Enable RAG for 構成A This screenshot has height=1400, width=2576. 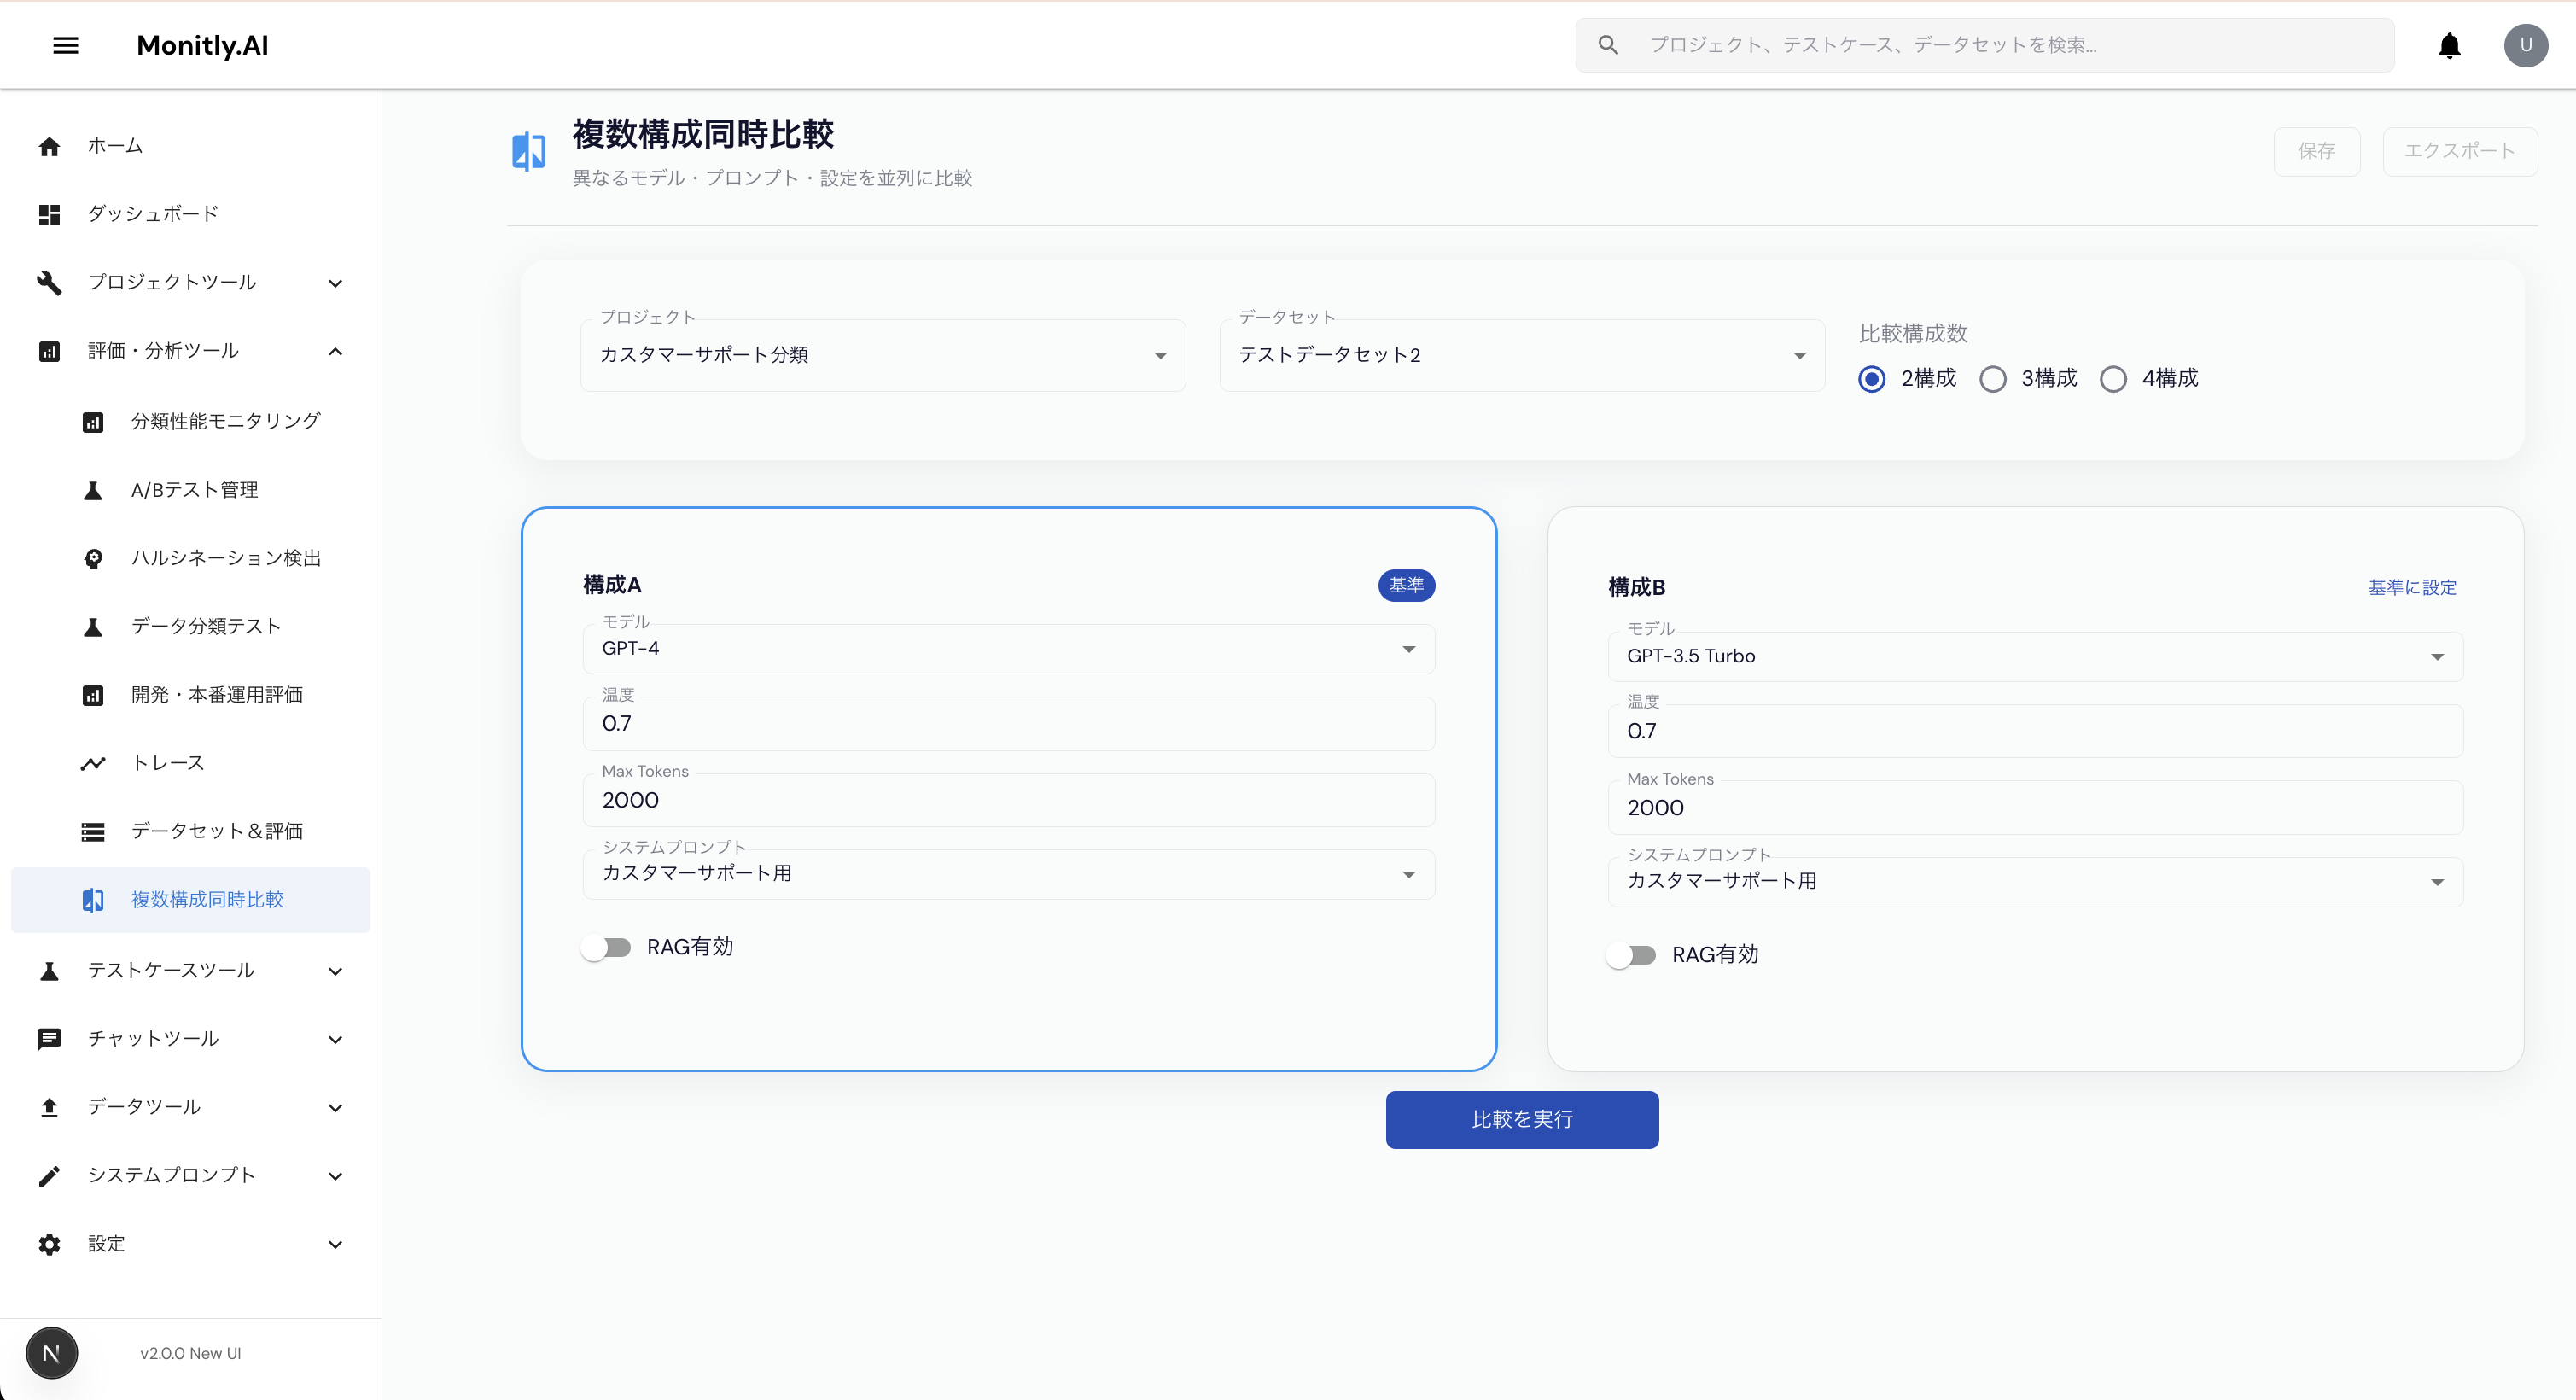click(x=606, y=946)
